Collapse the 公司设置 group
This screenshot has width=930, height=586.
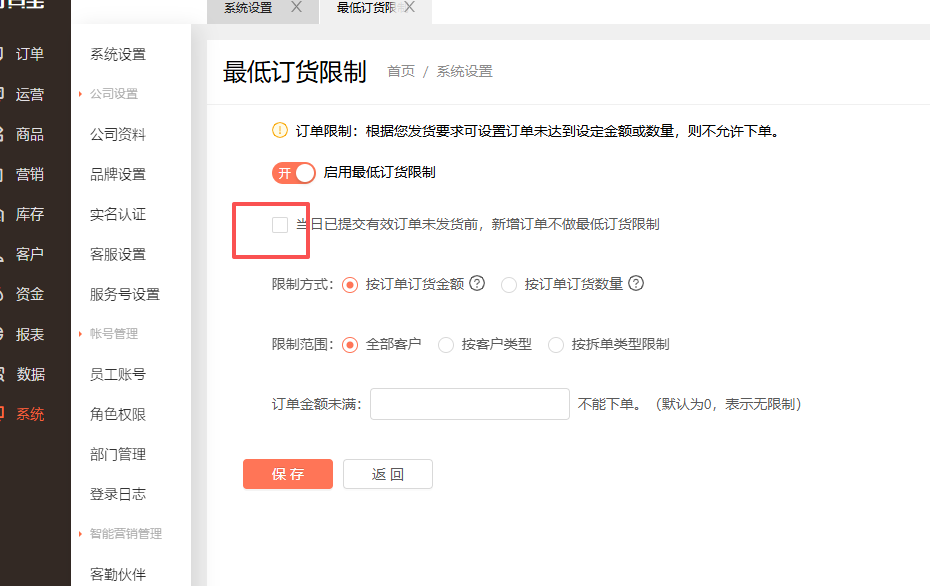[x=113, y=94]
